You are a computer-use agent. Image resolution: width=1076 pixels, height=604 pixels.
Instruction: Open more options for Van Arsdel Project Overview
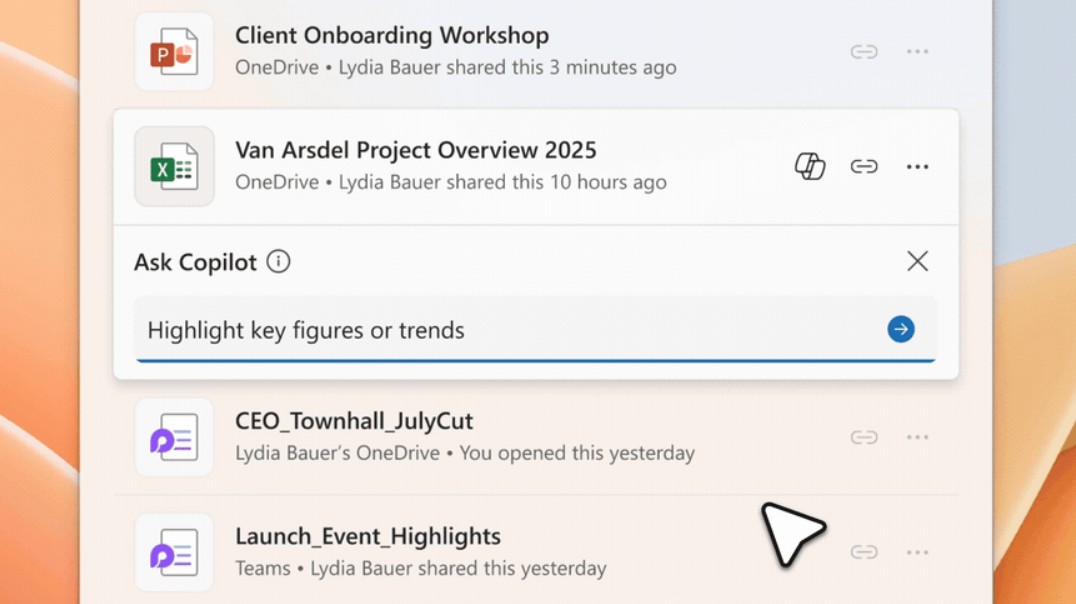[x=917, y=167]
